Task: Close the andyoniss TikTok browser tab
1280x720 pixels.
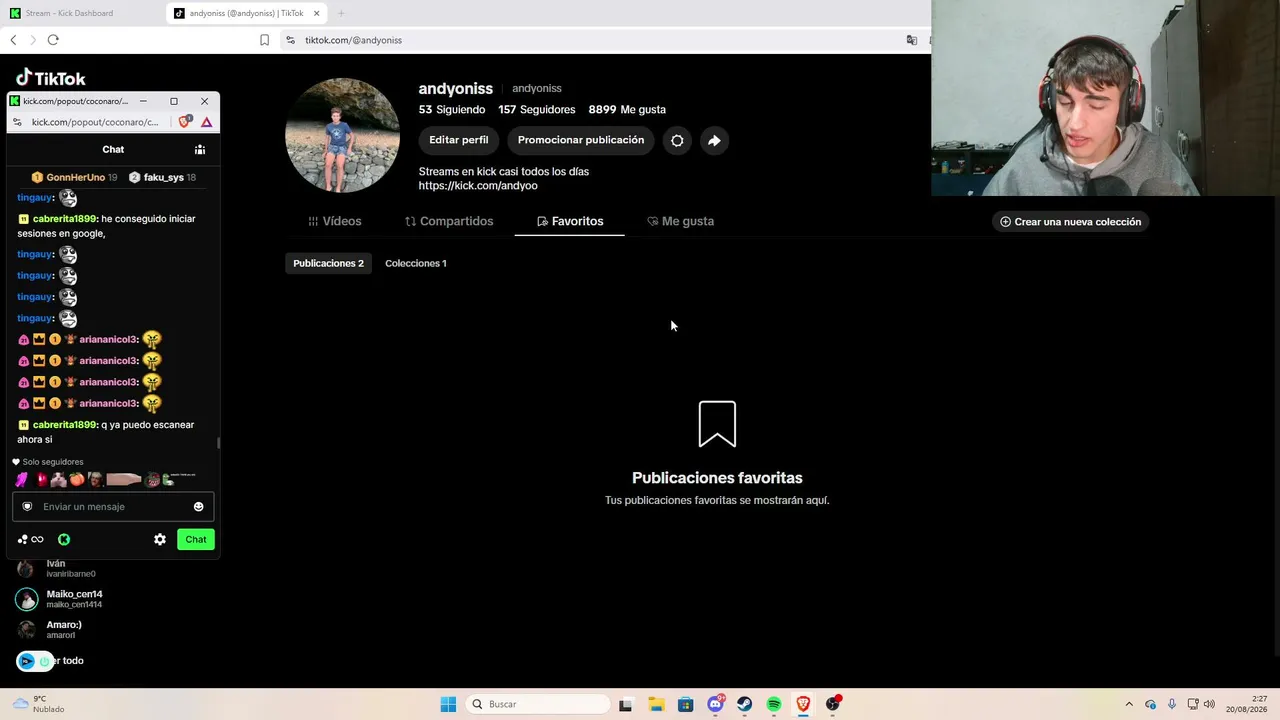Action: (x=317, y=13)
